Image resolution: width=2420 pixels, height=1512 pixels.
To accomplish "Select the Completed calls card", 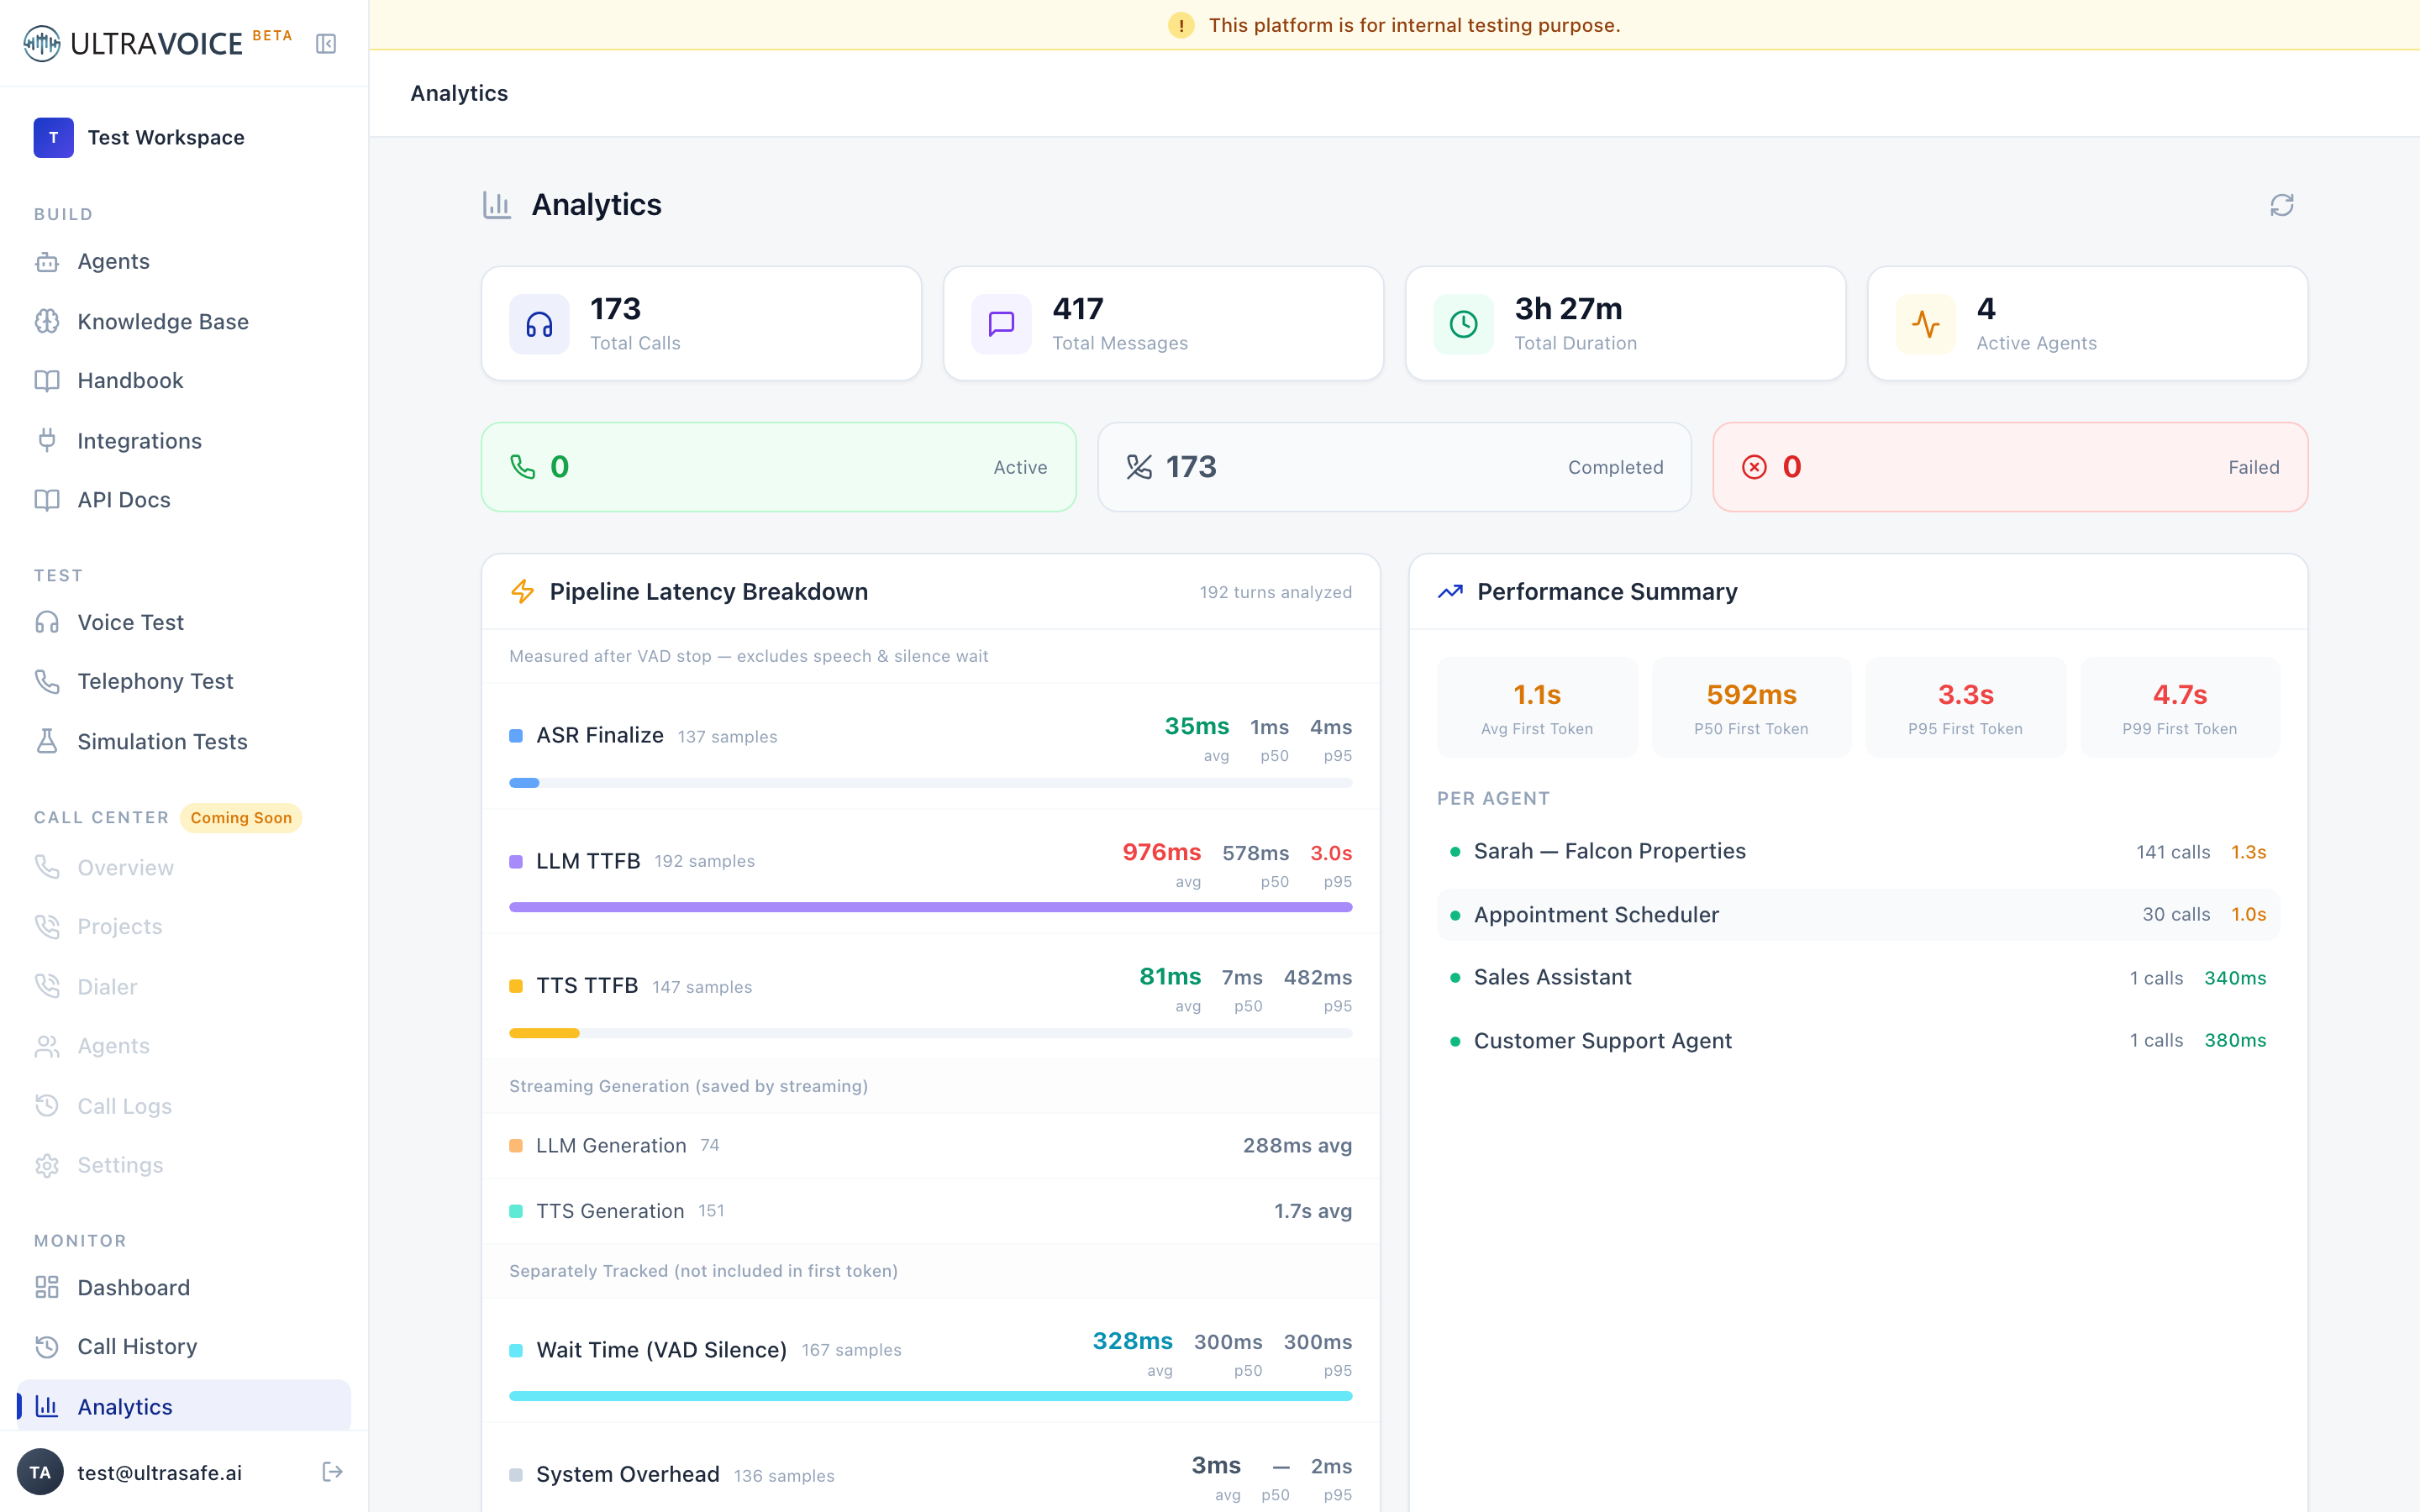I will coord(1394,467).
